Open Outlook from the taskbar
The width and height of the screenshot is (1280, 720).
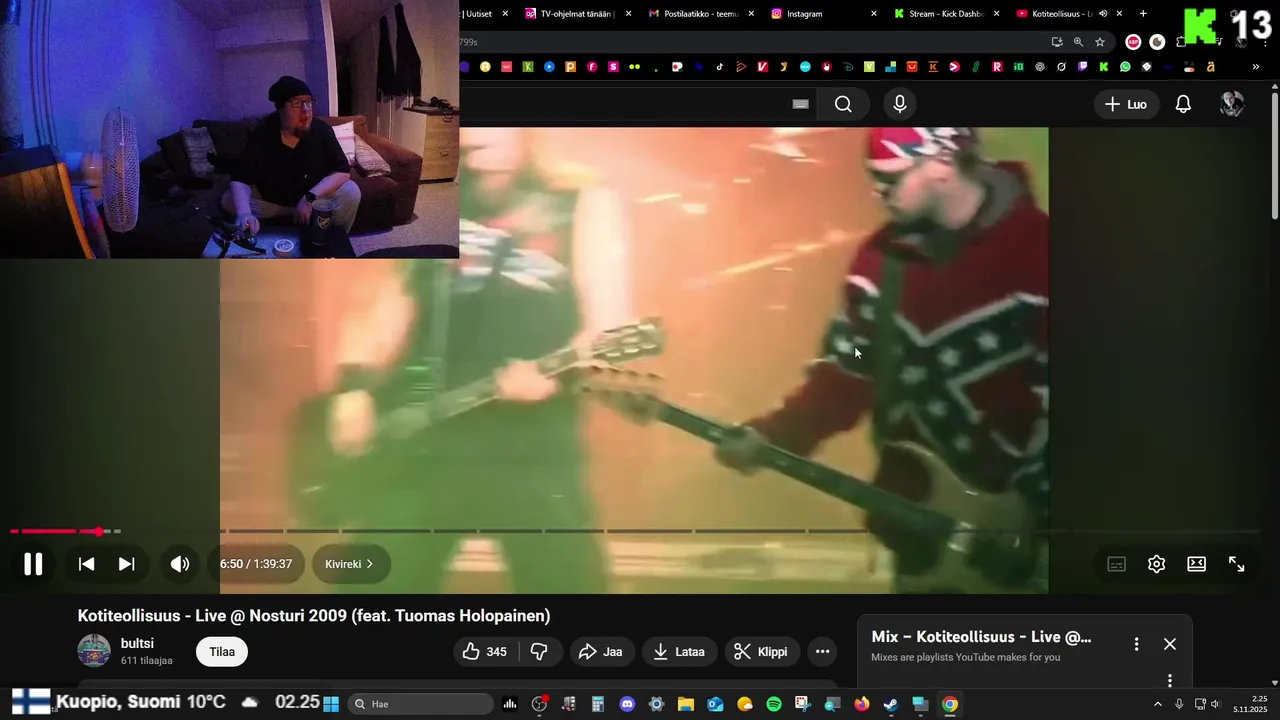[715, 704]
